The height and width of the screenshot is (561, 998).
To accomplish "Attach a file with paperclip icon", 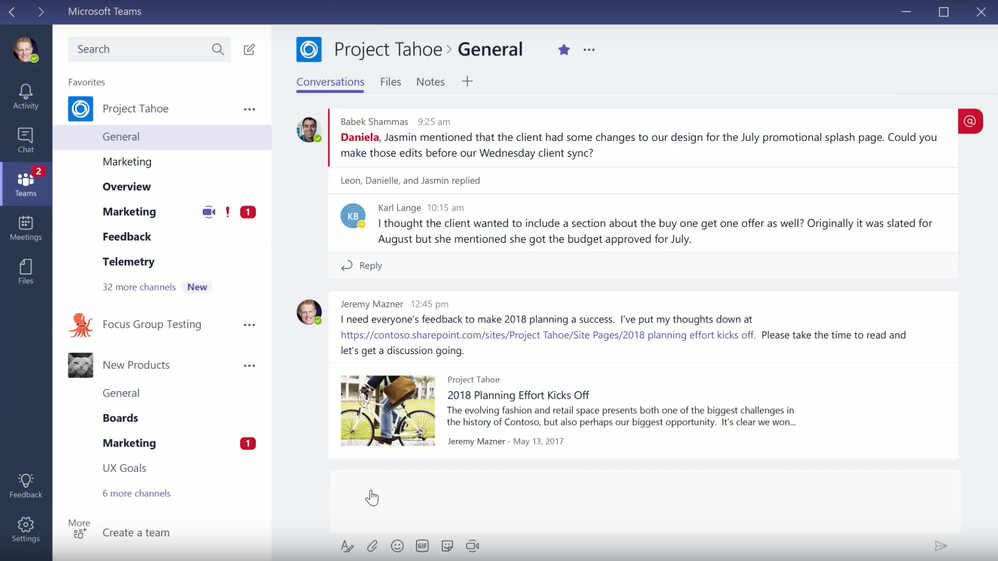I will tap(372, 546).
